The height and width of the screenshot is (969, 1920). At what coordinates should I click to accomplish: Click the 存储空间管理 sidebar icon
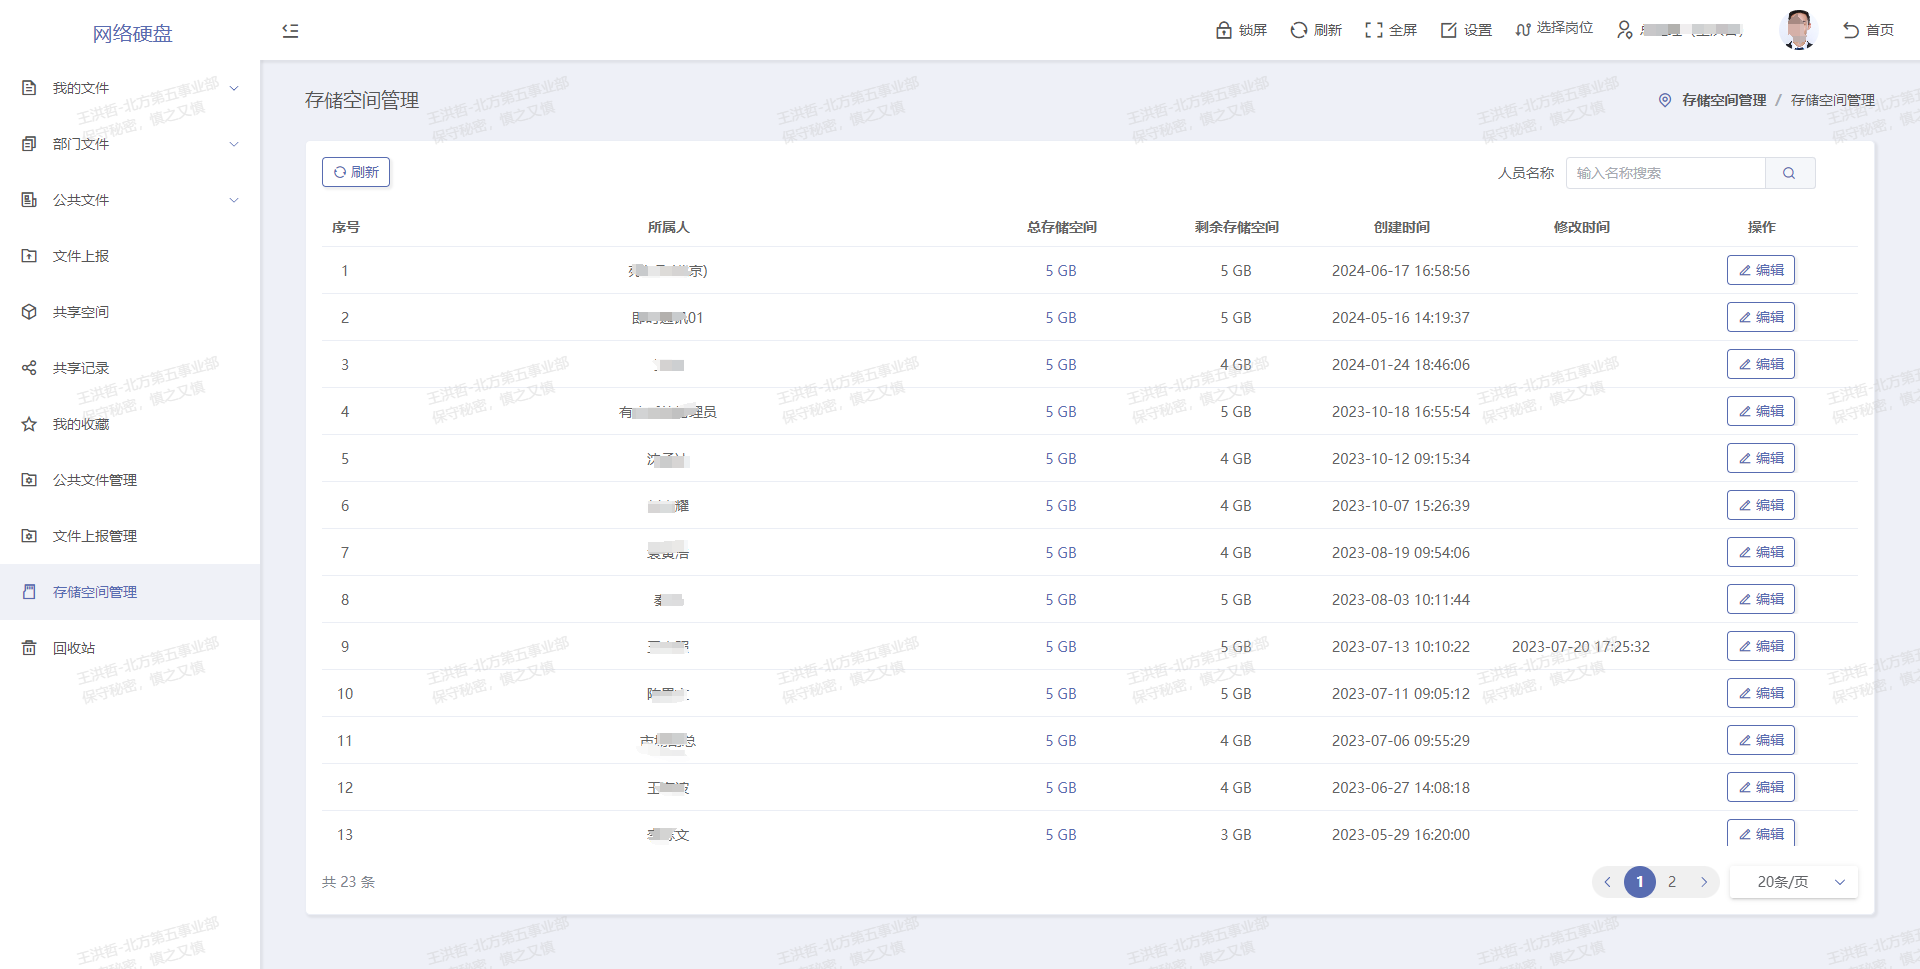(29, 592)
